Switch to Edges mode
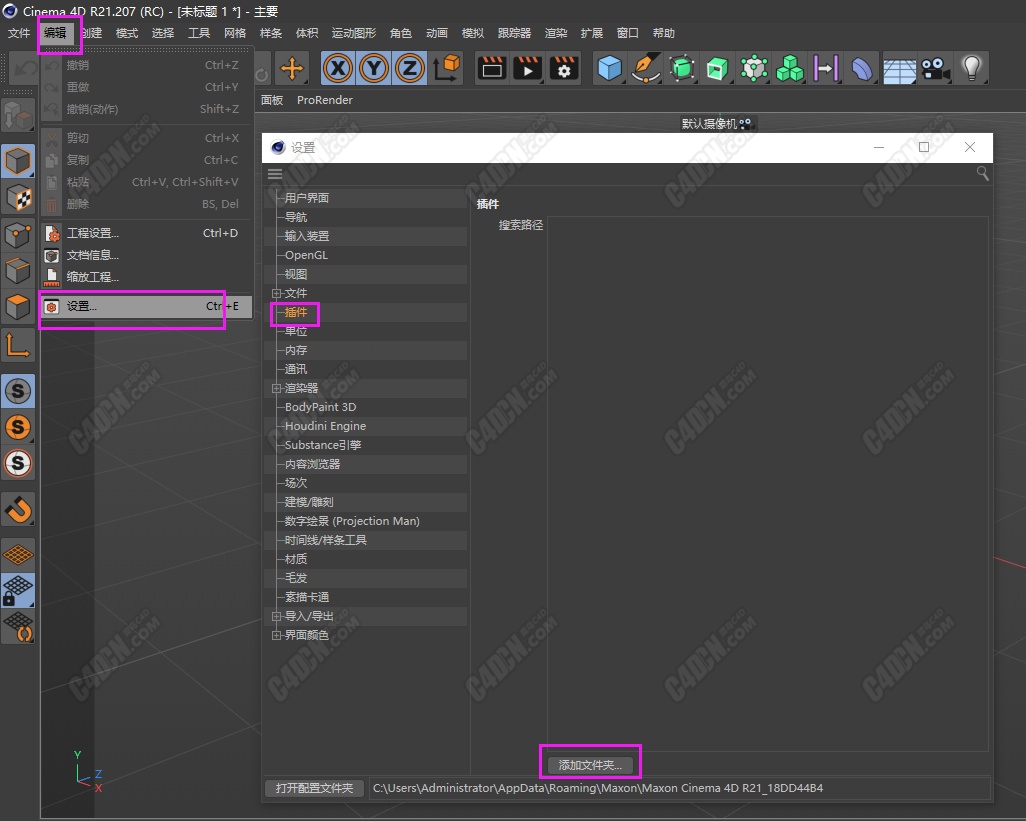This screenshot has height=821, width=1026. [x=18, y=271]
